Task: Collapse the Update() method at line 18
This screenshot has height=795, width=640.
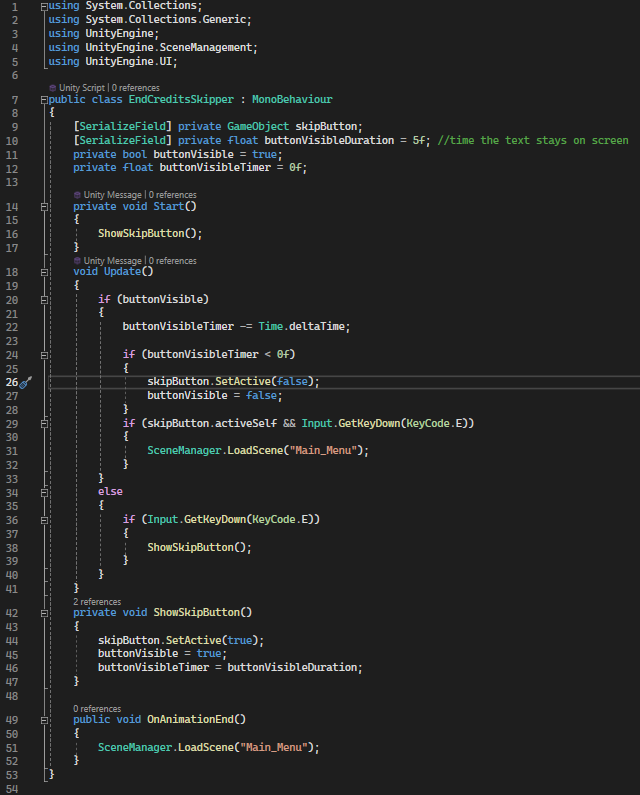Action: (x=44, y=272)
